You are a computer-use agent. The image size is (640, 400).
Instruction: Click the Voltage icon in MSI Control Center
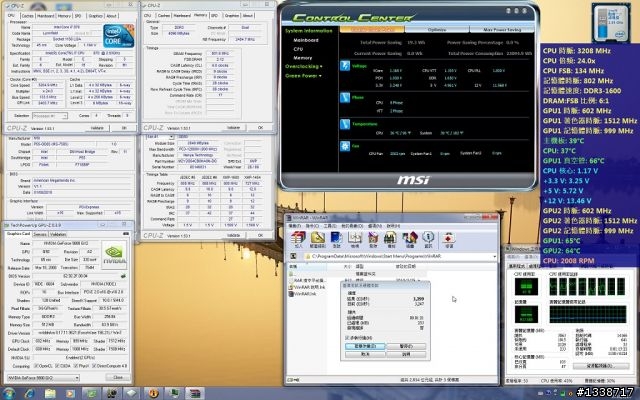tap(345, 66)
